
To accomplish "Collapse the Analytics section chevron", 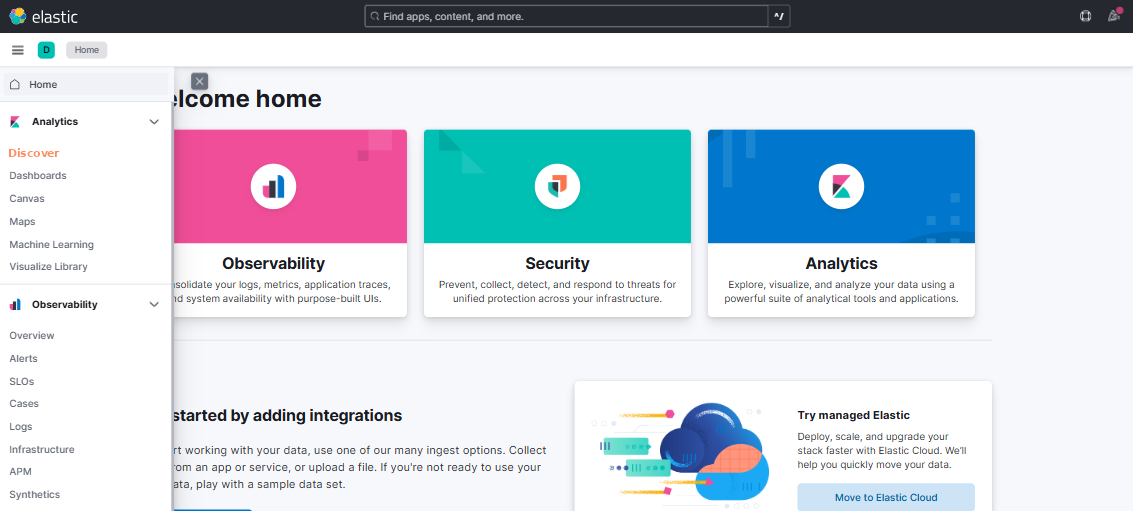I will [154, 121].
